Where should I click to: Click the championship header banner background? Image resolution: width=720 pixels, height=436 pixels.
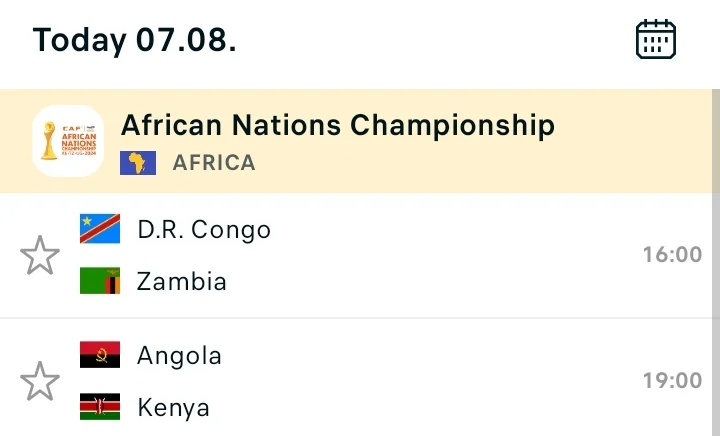click(356, 141)
